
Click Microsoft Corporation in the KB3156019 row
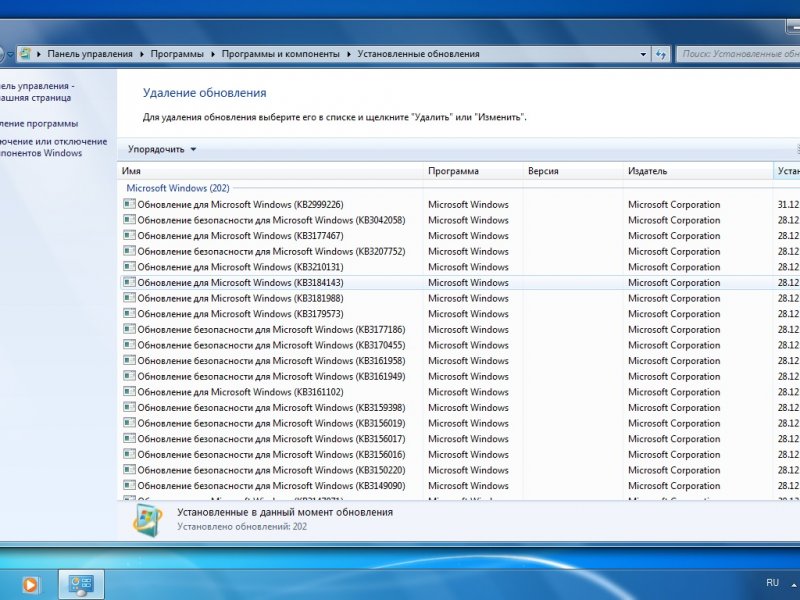674,423
